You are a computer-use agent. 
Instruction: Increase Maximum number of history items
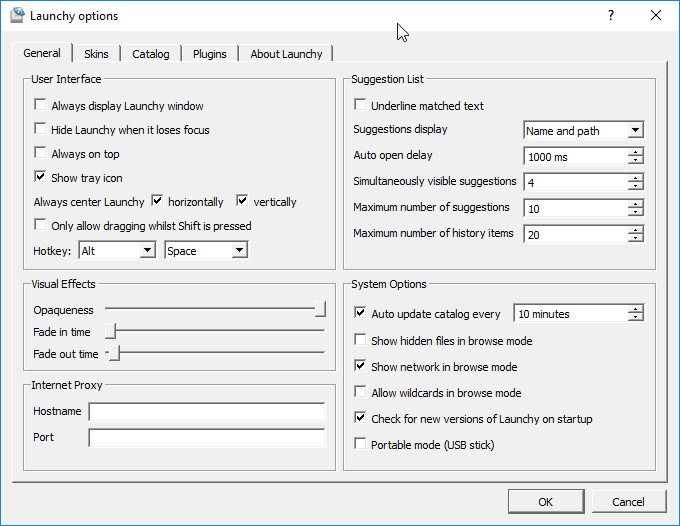(x=636, y=230)
